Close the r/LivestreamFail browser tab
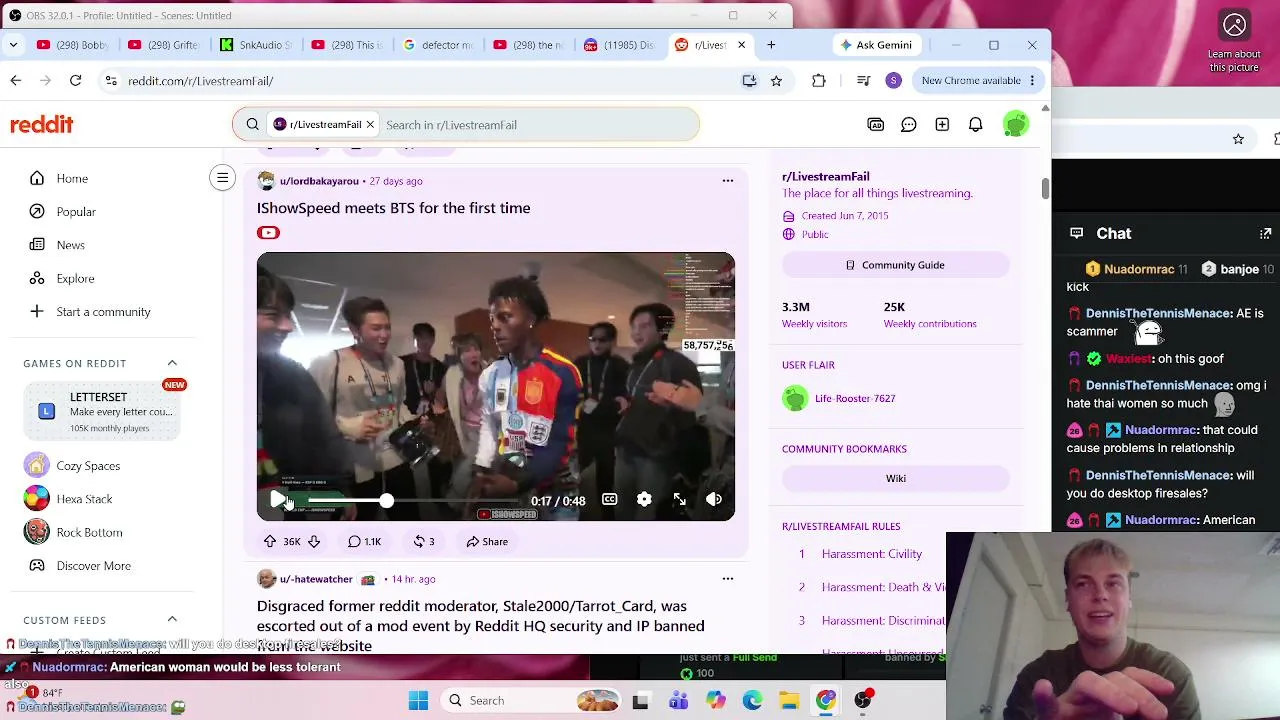 point(741,45)
